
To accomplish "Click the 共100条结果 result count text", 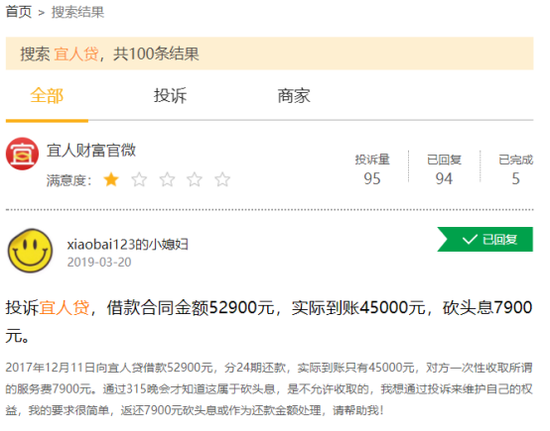I will coord(156,54).
